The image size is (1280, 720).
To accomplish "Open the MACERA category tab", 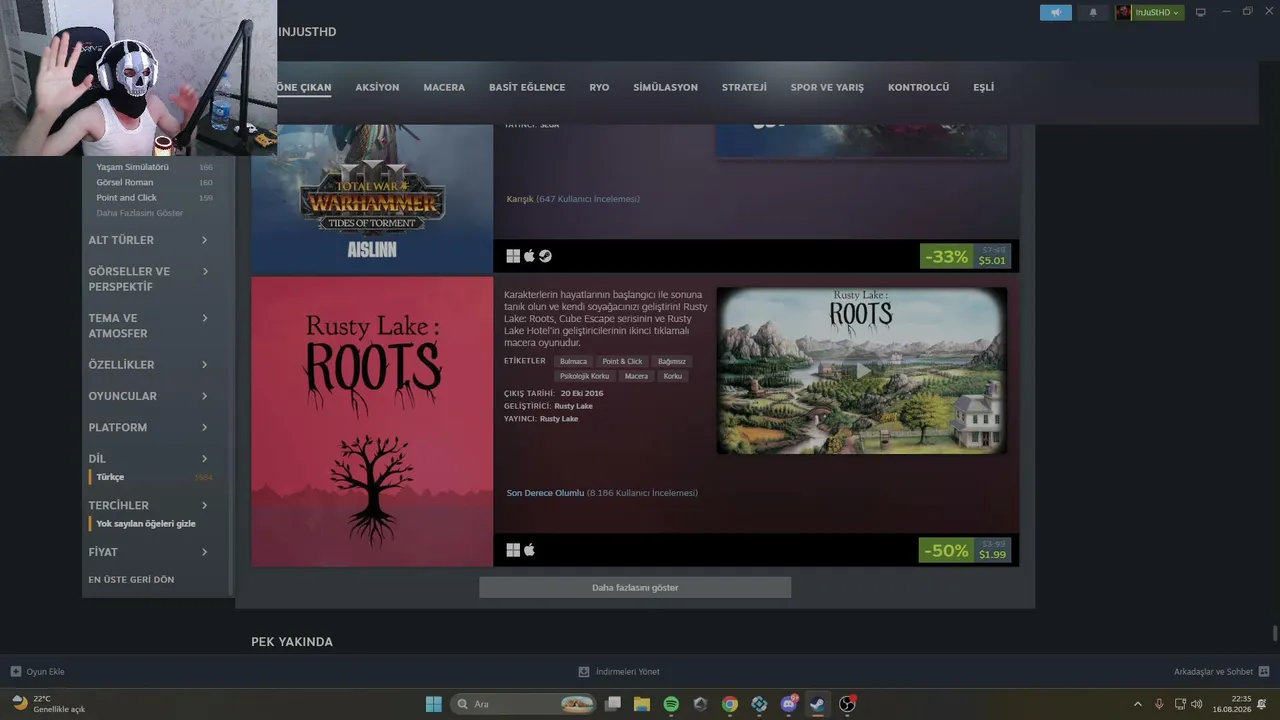I will (x=444, y=87).
